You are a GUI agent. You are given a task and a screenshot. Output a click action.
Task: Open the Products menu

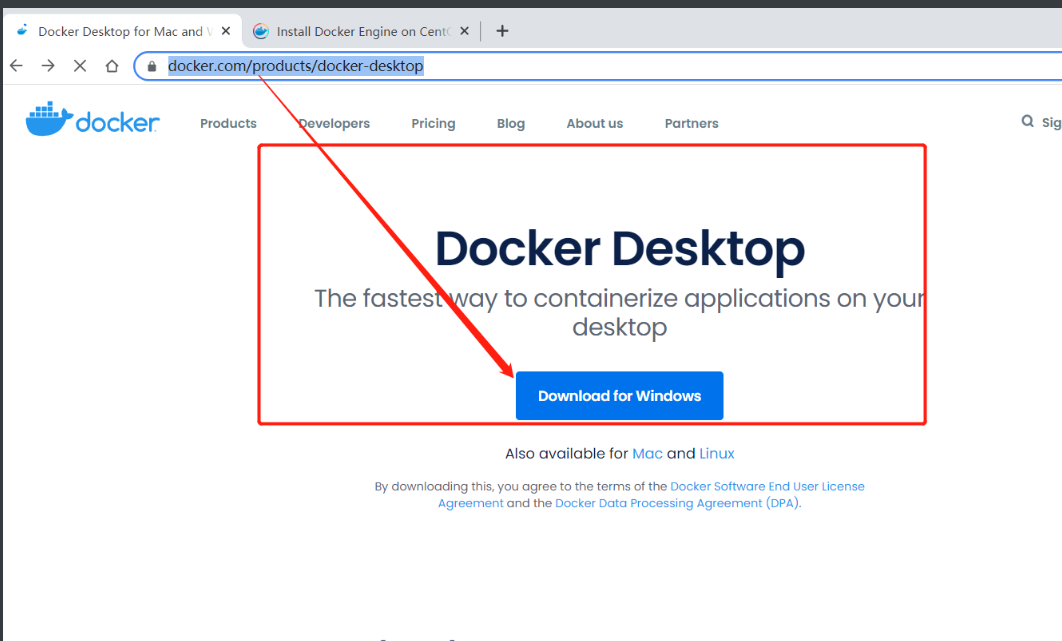228,123
